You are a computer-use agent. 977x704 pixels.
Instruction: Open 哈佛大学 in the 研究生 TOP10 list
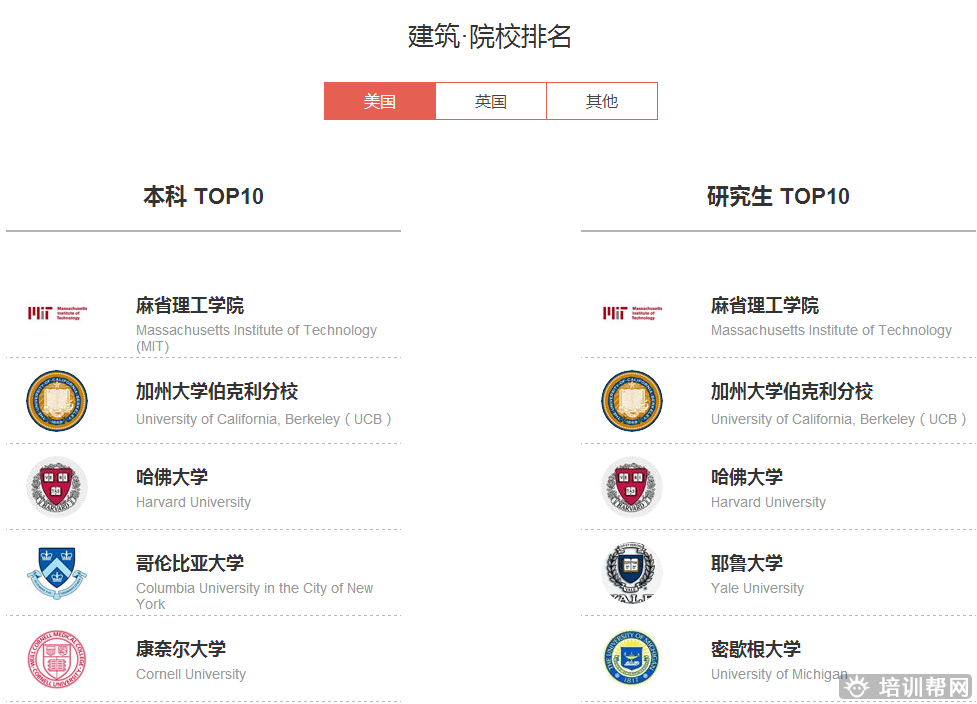tap(747, 477)
